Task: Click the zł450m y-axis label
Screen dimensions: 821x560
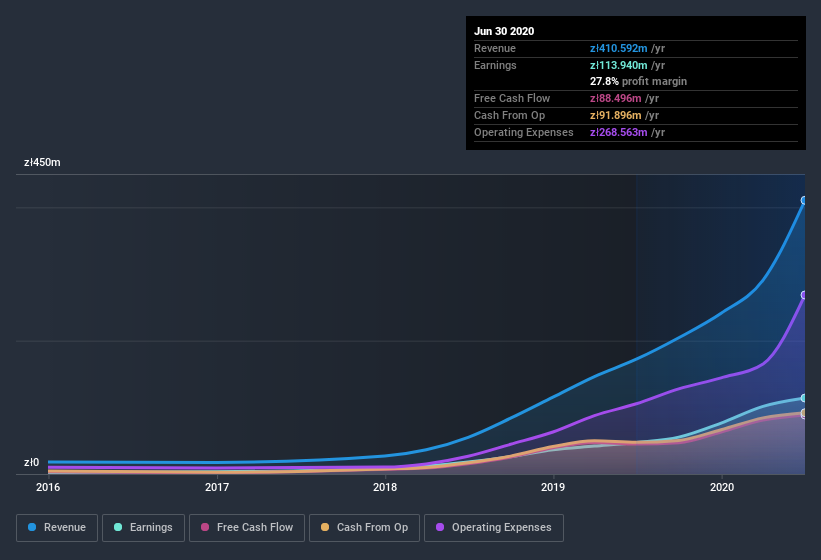Action: pos(42,162)
